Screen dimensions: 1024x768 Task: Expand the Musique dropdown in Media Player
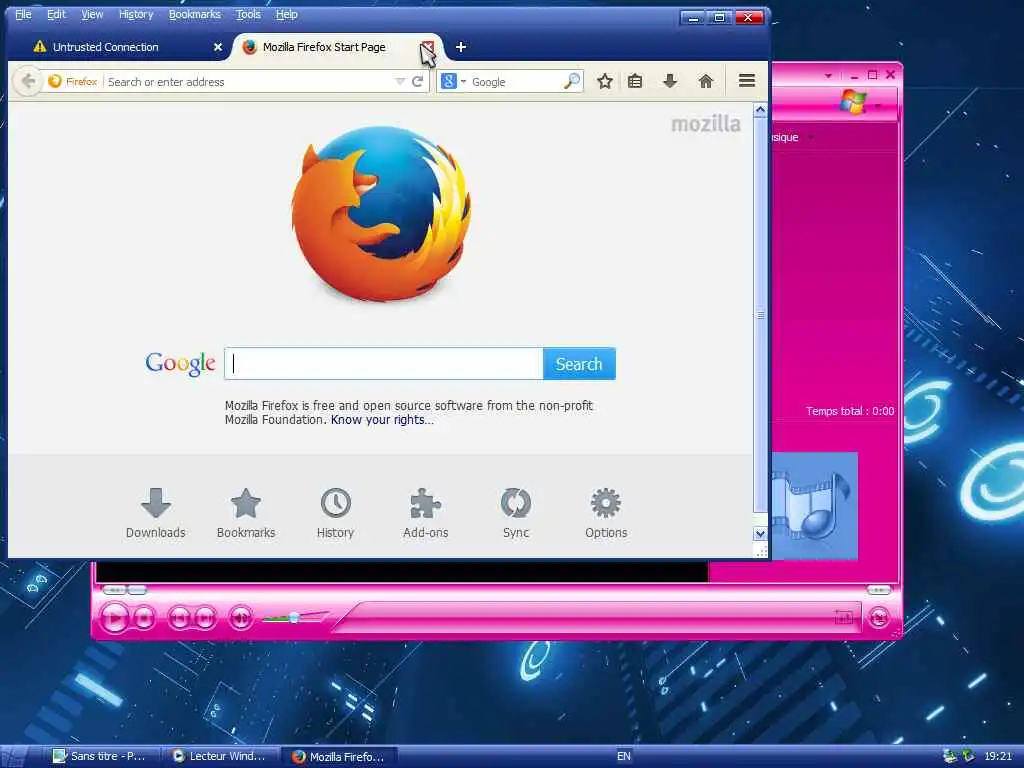point(811,137)
